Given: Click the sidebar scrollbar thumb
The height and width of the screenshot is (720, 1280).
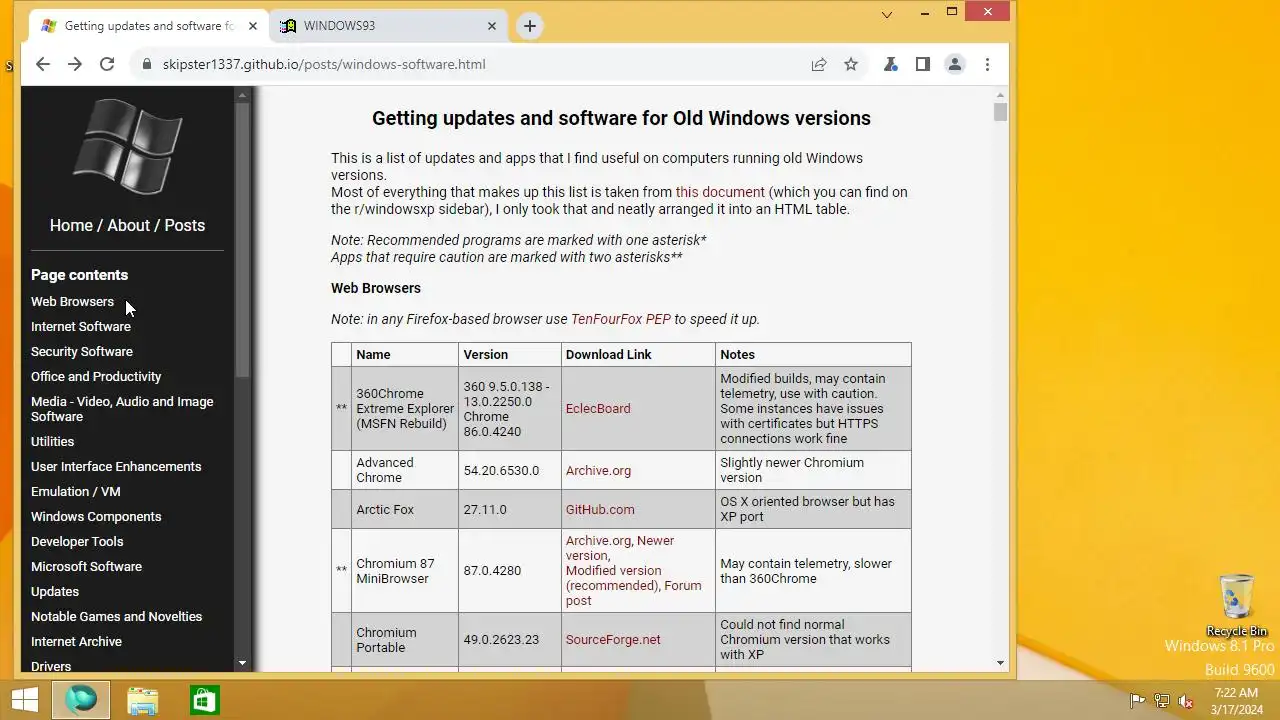Looking at the screenshot, I should tap(242, 240).
